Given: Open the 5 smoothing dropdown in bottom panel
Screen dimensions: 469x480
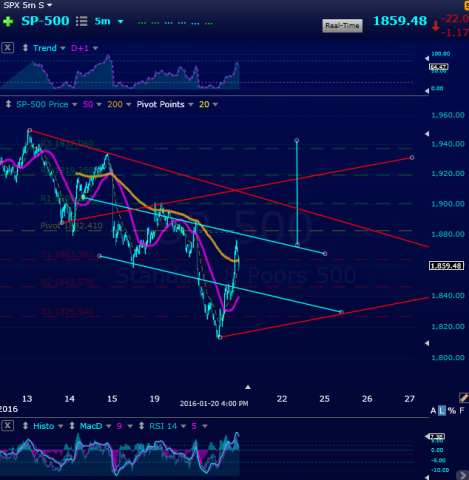Looking at the screenshot, I should [205, 426].
